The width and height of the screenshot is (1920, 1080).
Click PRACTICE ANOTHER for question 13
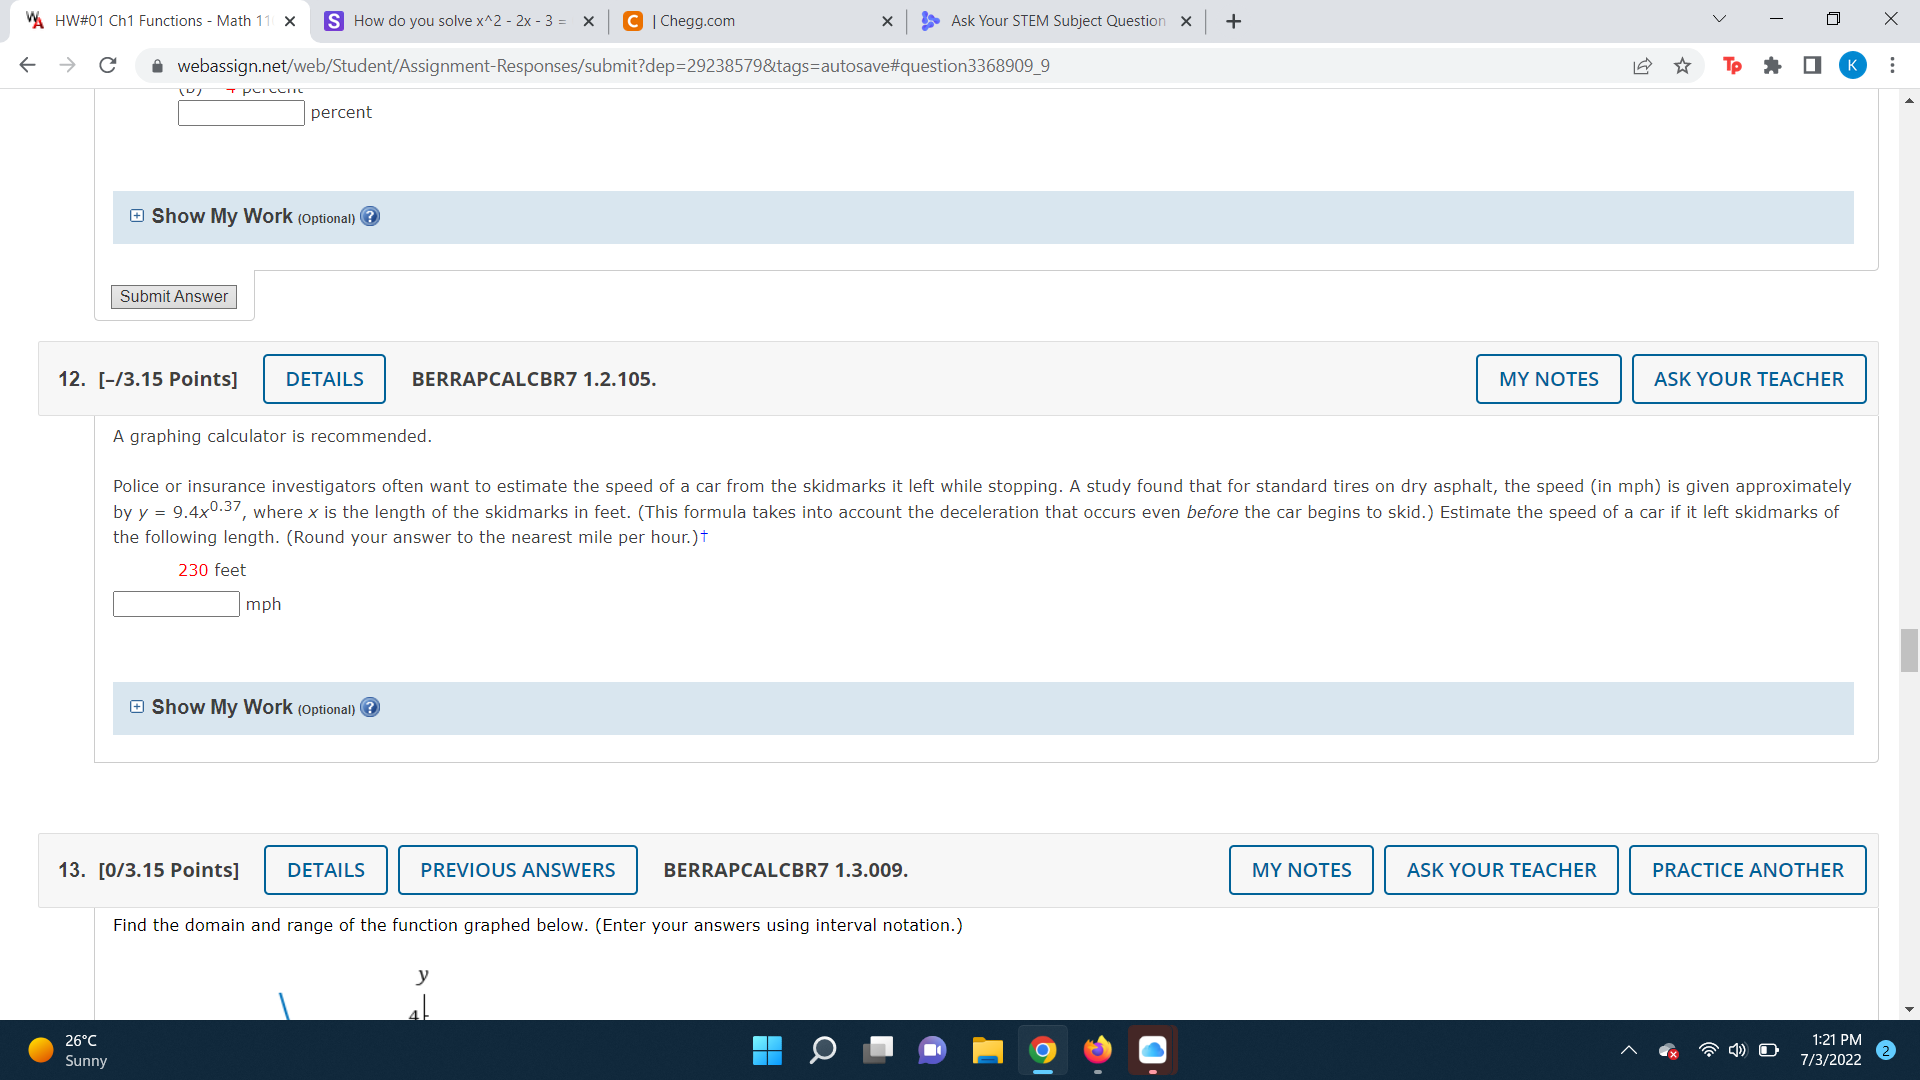pyautogui.click(x=1747, y=869)
